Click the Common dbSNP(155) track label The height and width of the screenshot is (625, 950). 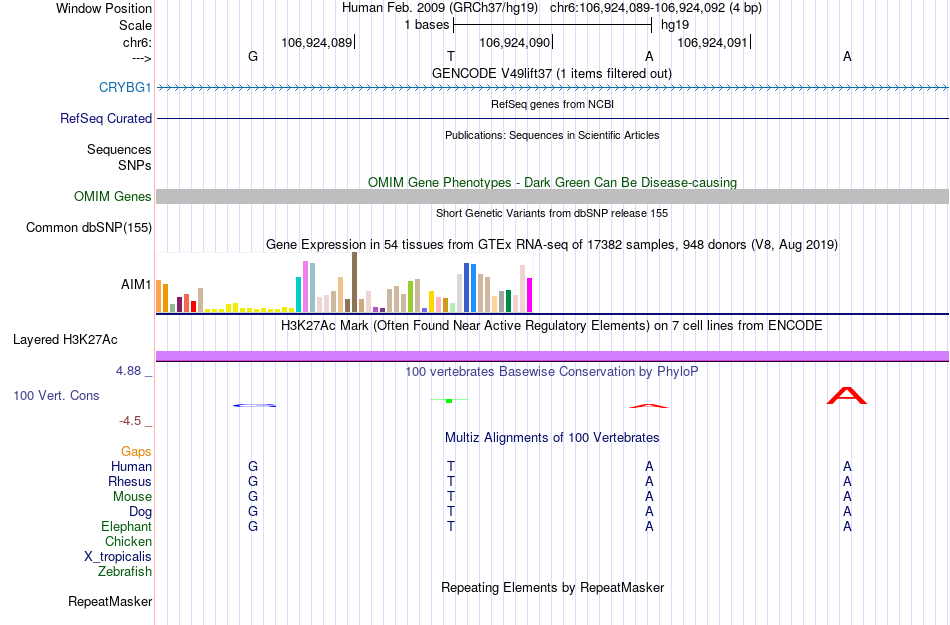click(x=88, y=228)
